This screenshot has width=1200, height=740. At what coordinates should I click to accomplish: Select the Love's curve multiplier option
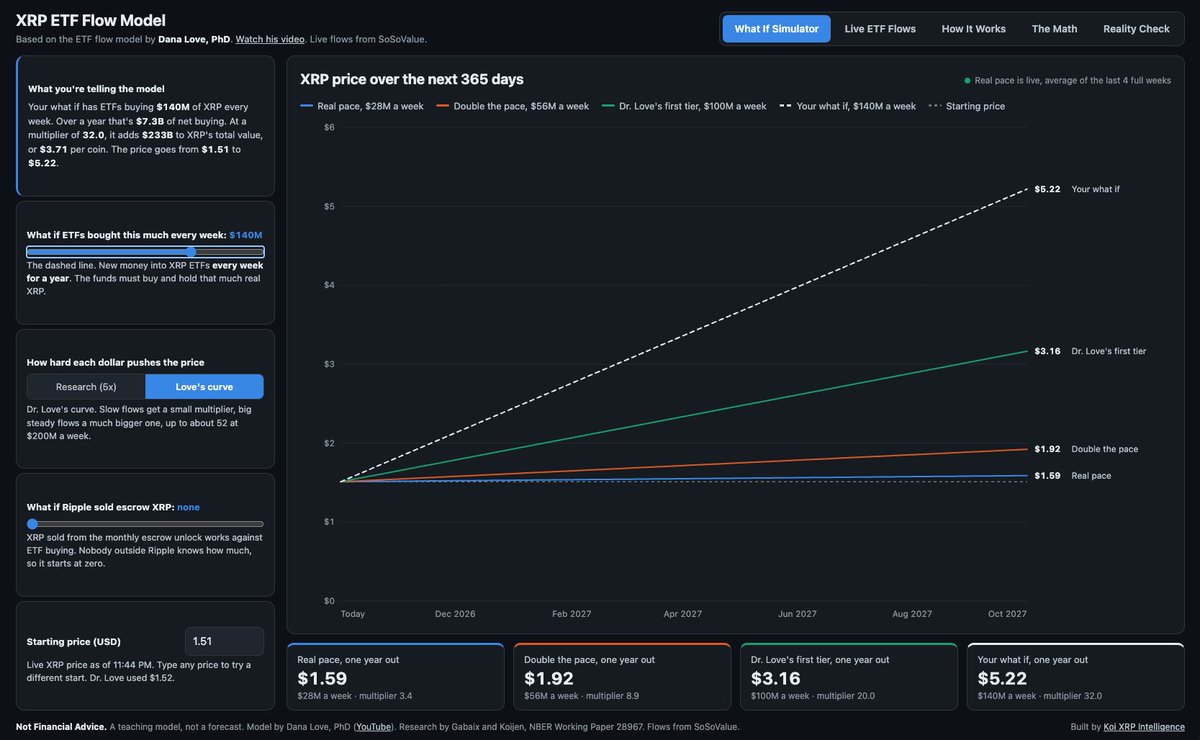click(204, 386)
